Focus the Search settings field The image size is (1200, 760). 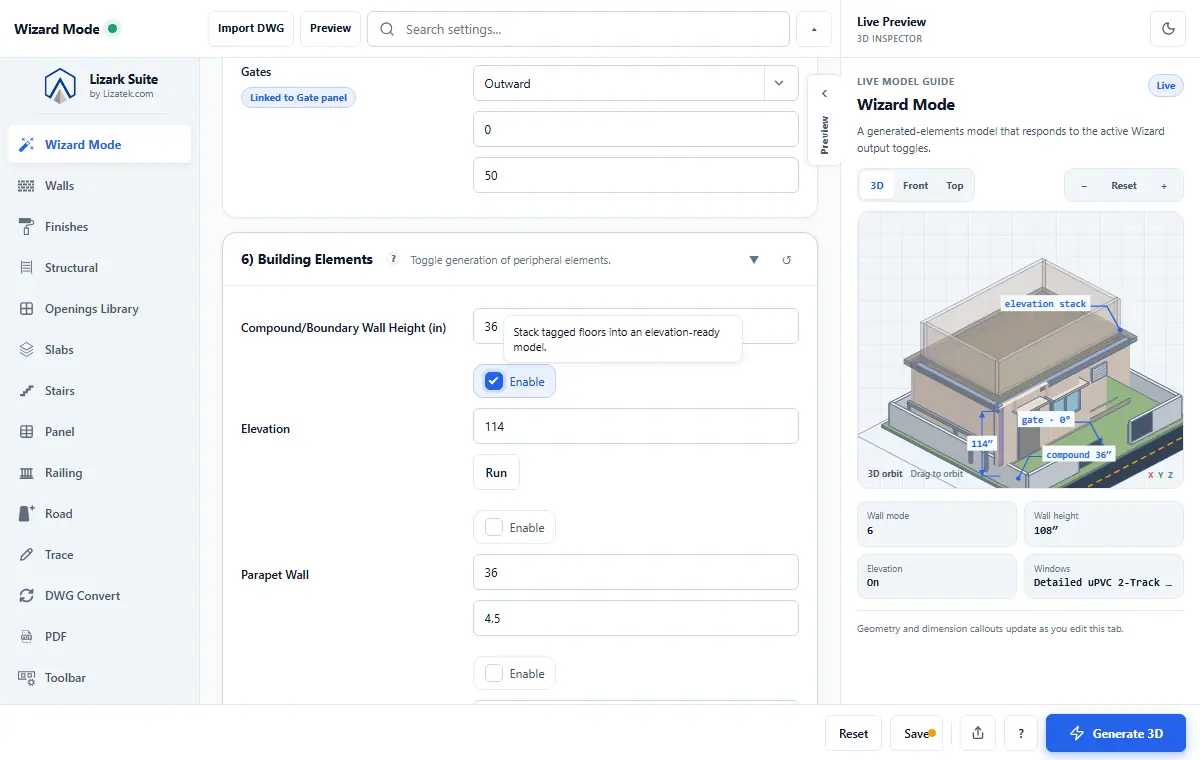click(578, 29)
